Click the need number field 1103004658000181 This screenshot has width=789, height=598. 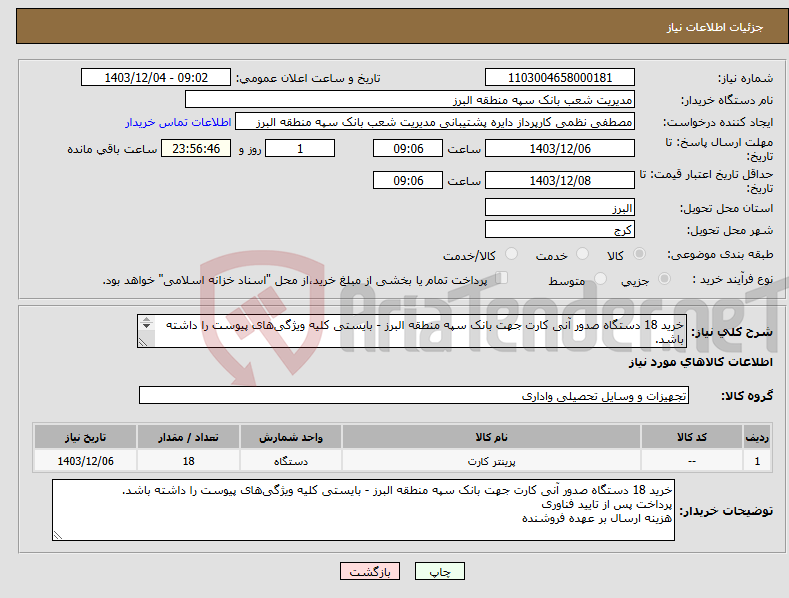pyautogui.click(x=560, y=78)
